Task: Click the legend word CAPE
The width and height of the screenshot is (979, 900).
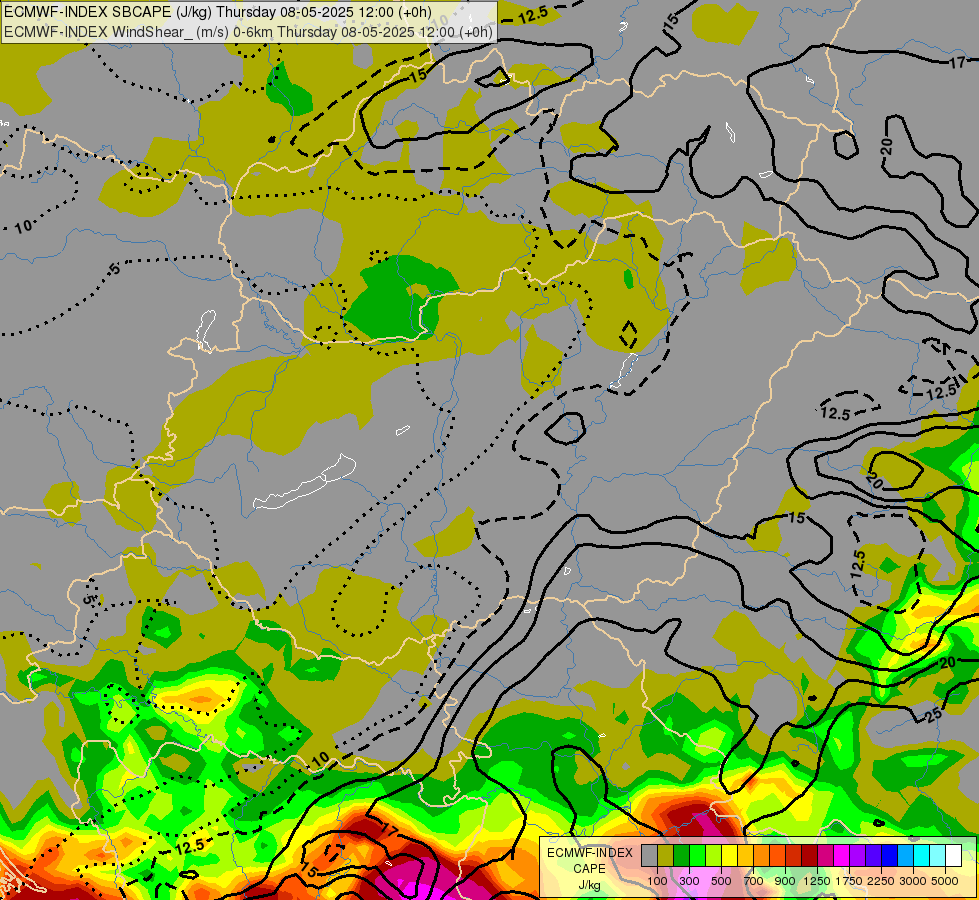Action: [x=589, y=869]
